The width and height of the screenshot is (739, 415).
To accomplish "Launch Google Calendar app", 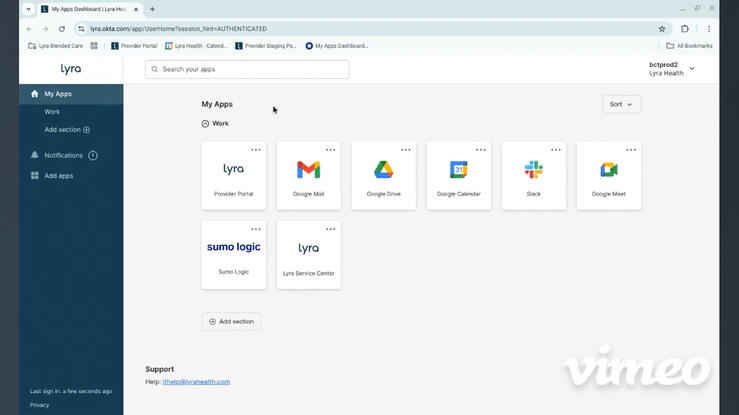I will tap(458, 176).
